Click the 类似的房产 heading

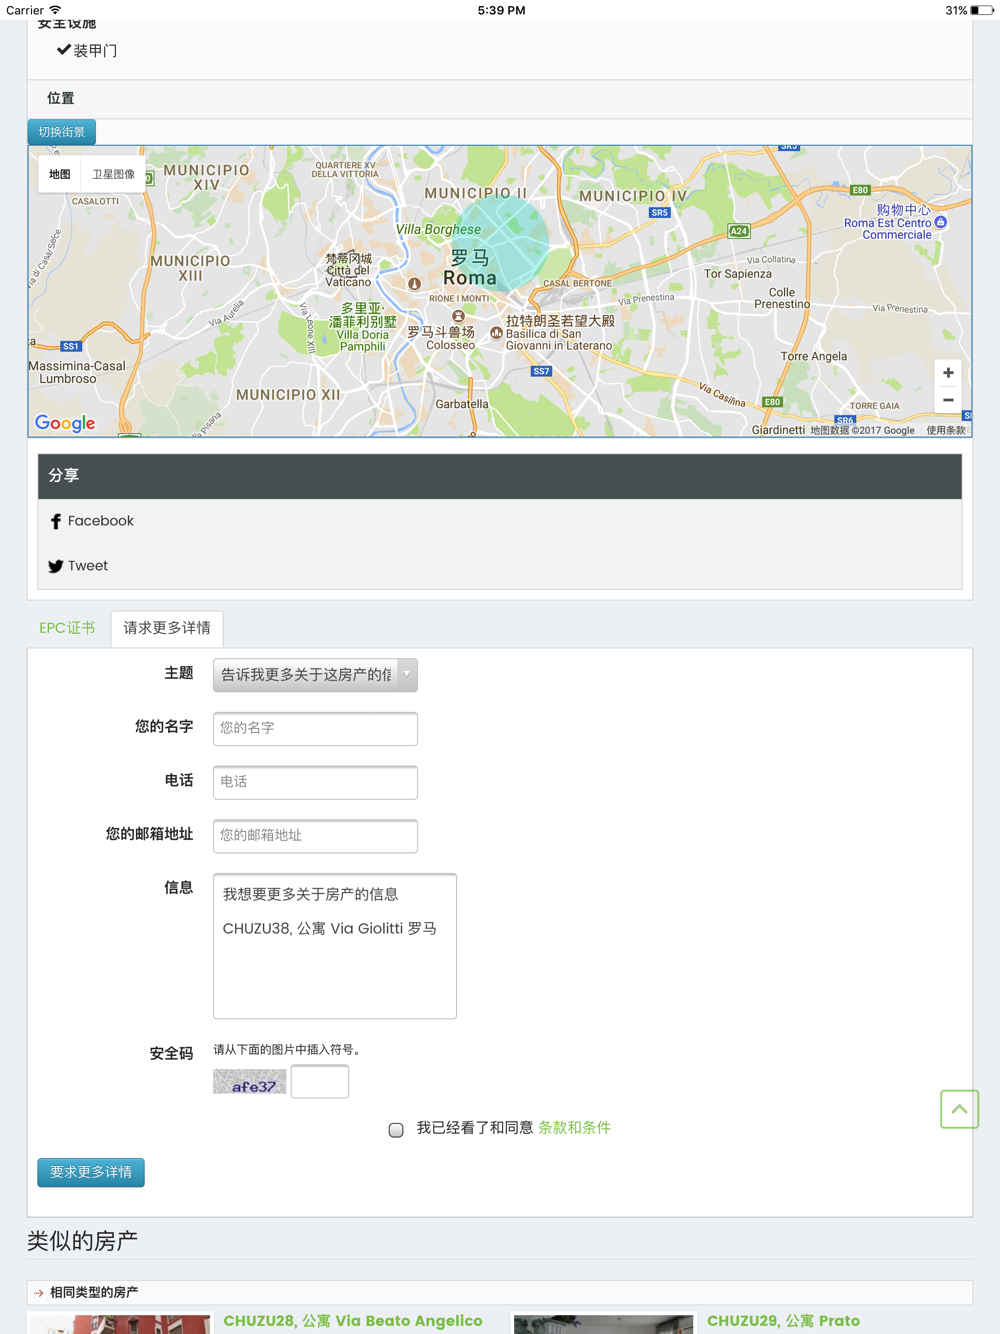[82, 1241]
